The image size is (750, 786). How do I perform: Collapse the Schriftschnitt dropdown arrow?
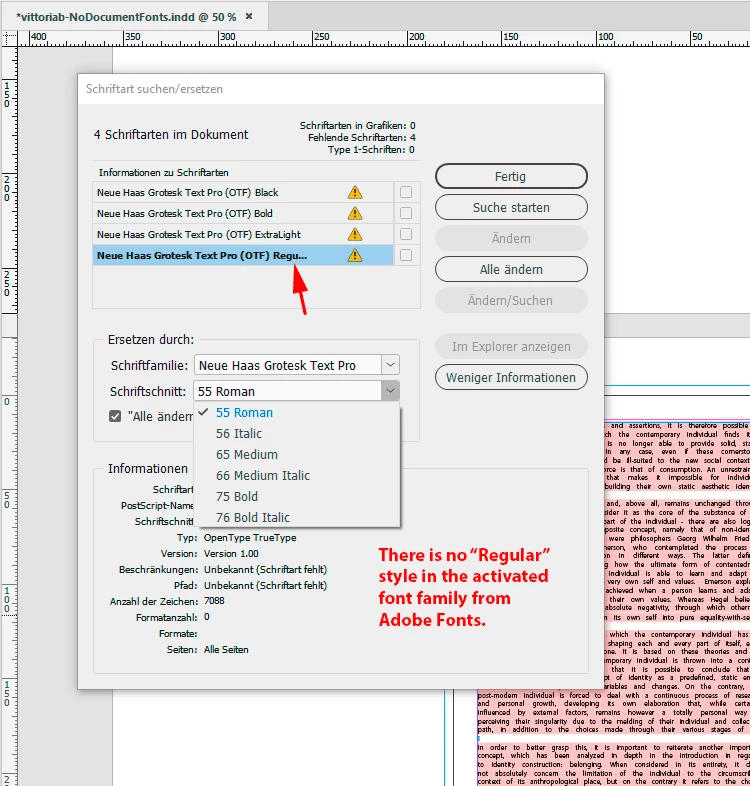pos(391,391)
